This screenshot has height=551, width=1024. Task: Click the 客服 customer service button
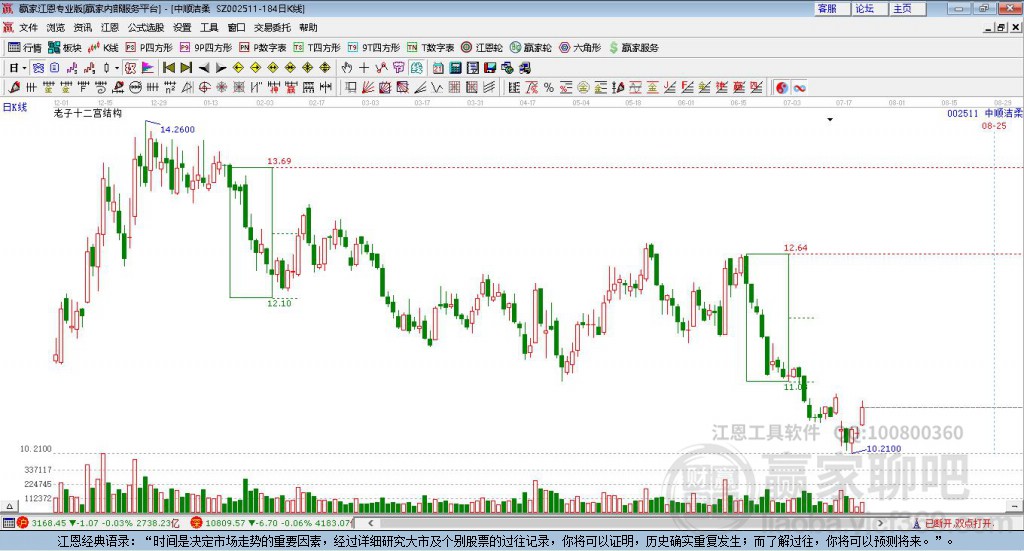[831, 8]
